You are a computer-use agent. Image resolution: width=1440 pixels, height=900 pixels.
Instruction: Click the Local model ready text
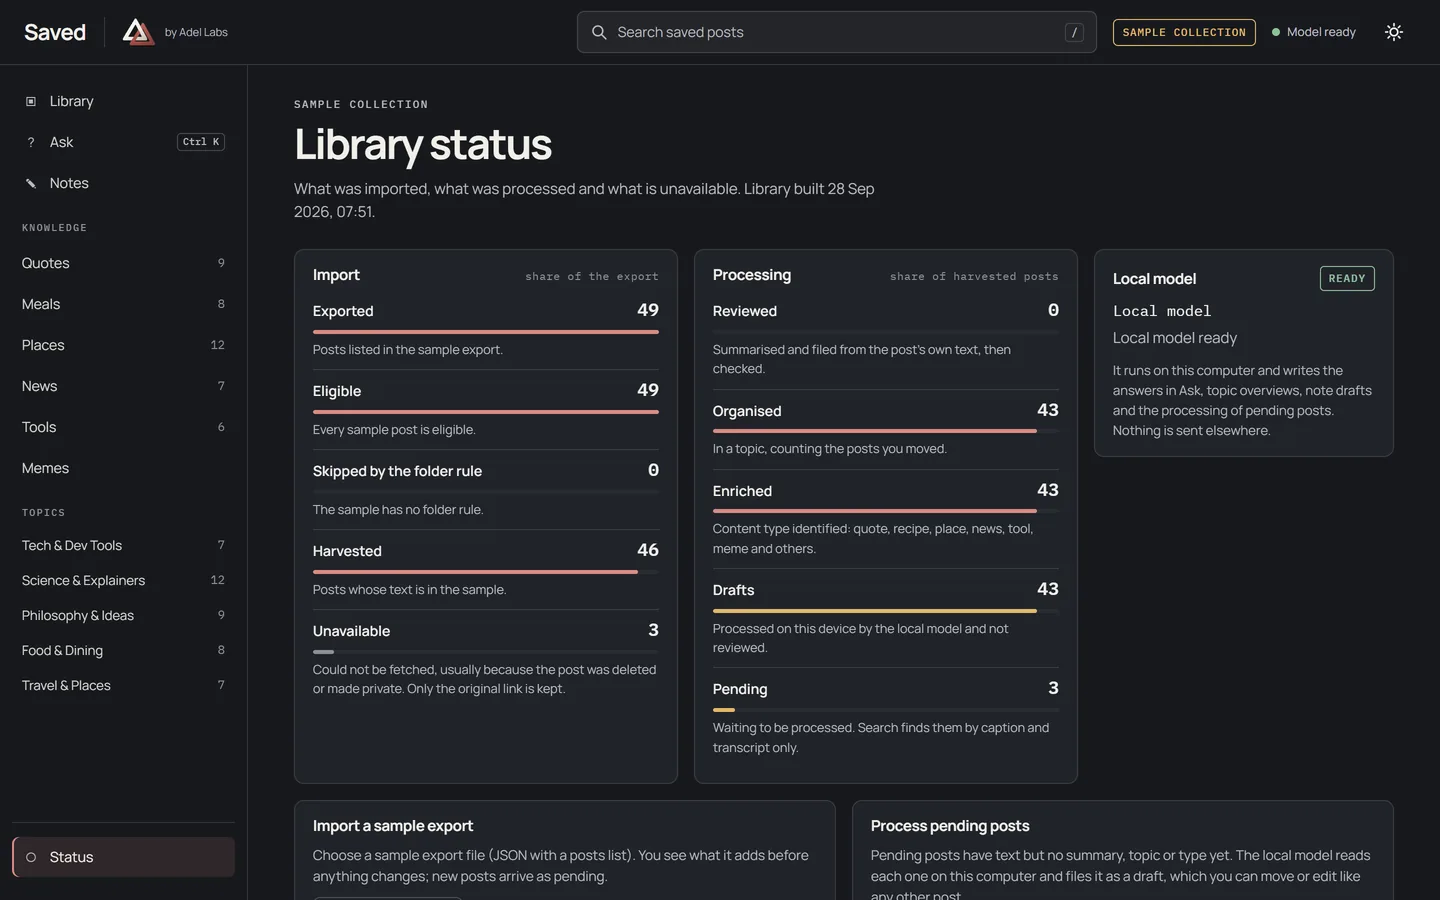click(1175, 338)
